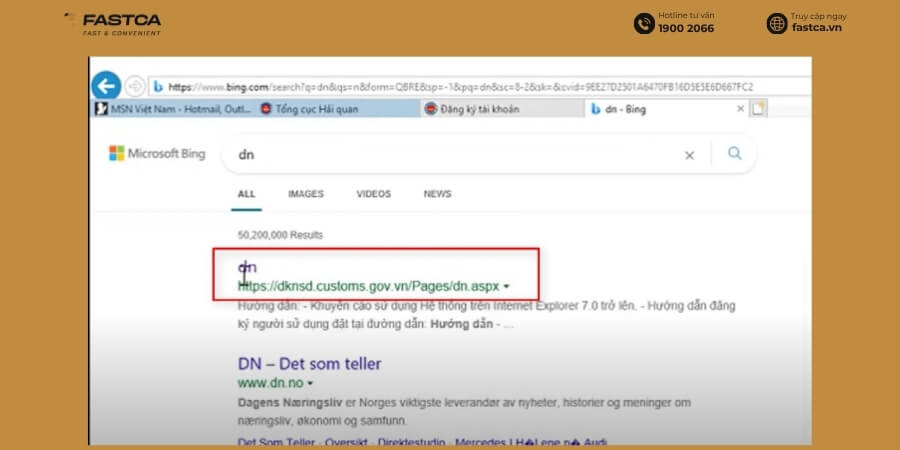This screenshot has height=450, width=900.
Task: Click the hotline phone icon
Action: pyautogui.click(x=644, y=24)
